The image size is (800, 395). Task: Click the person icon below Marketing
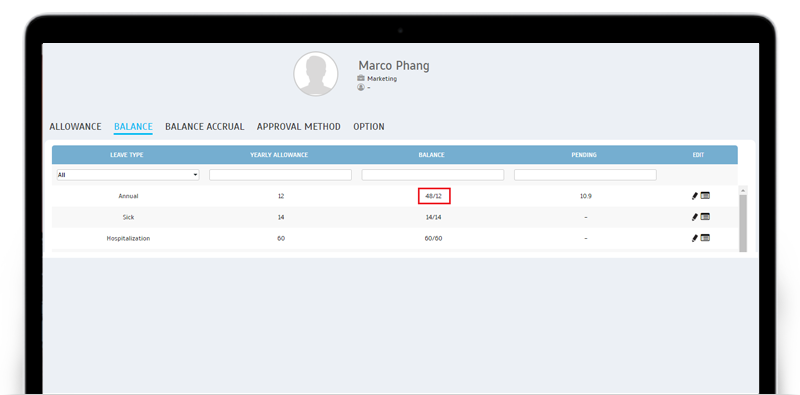361,87
